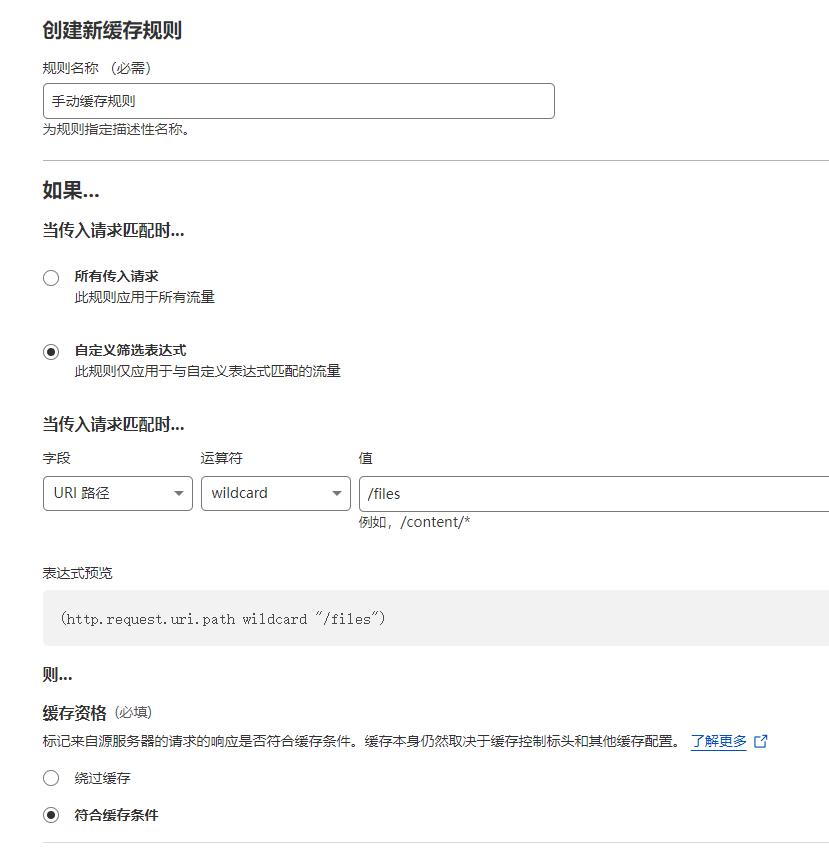
Task: Select the 符合缓存条件 radio option
Action: (51, 815)
